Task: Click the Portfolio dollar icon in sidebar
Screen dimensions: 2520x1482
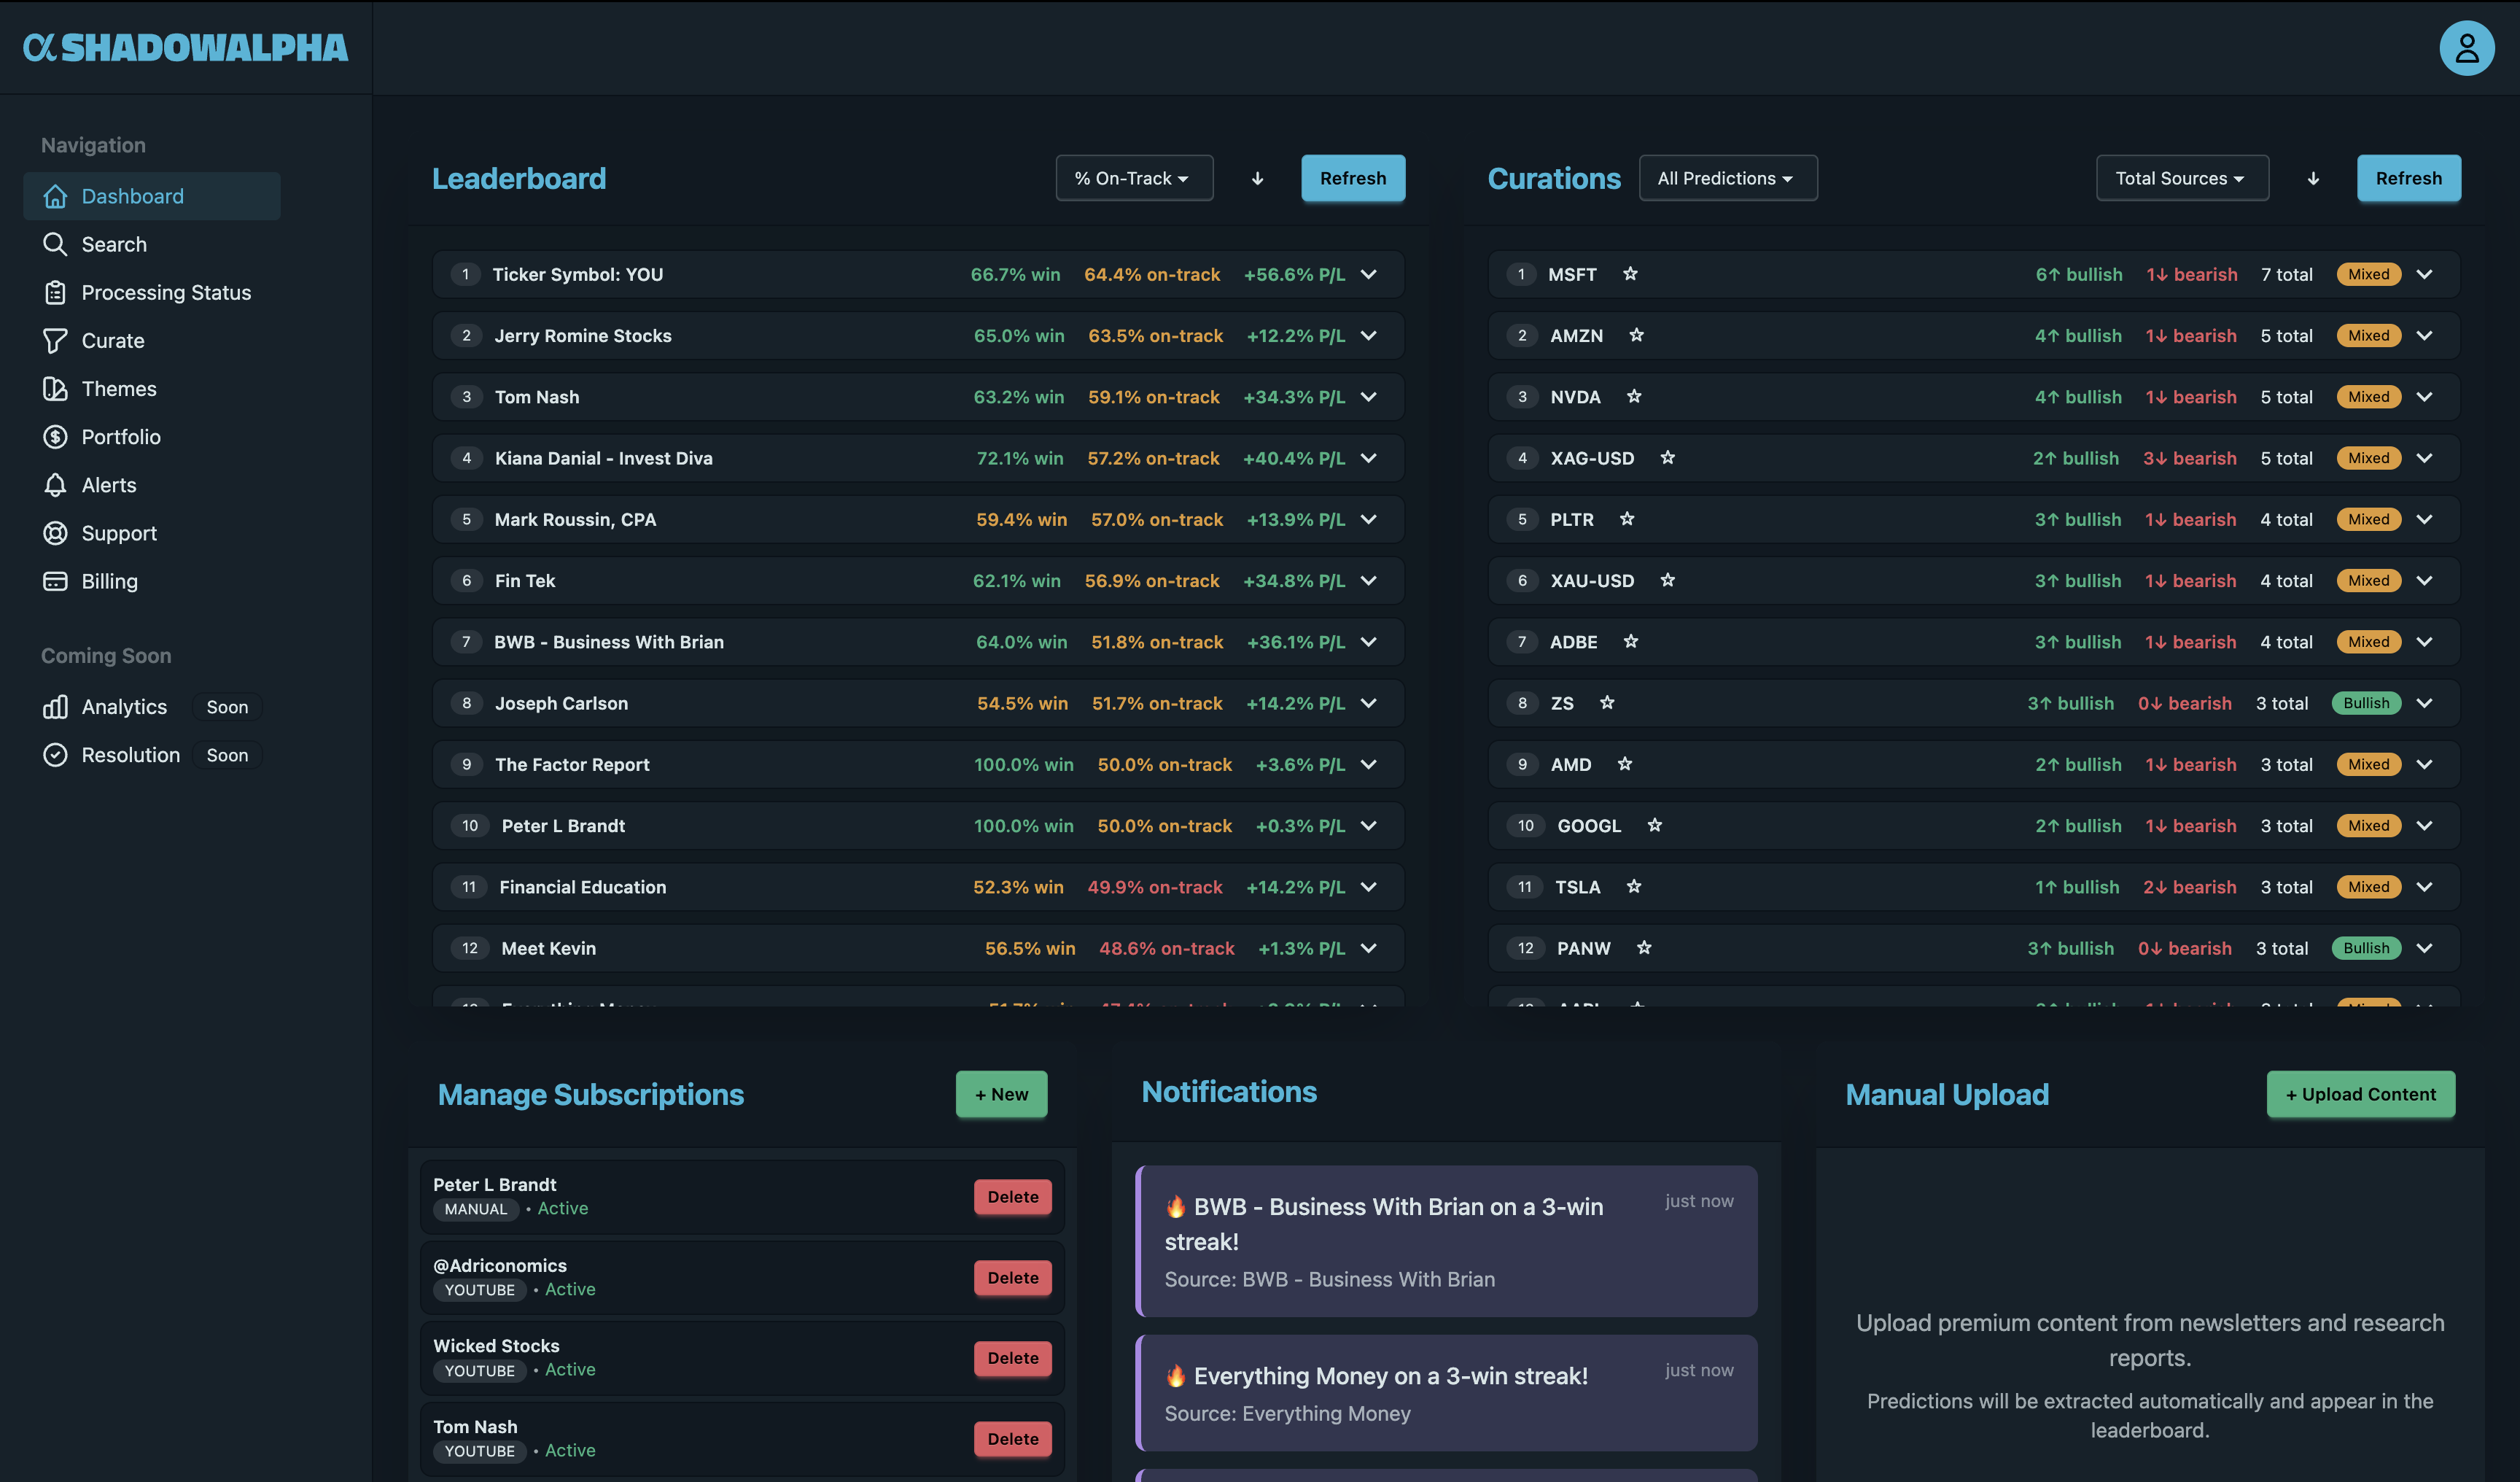Action: 55,437
